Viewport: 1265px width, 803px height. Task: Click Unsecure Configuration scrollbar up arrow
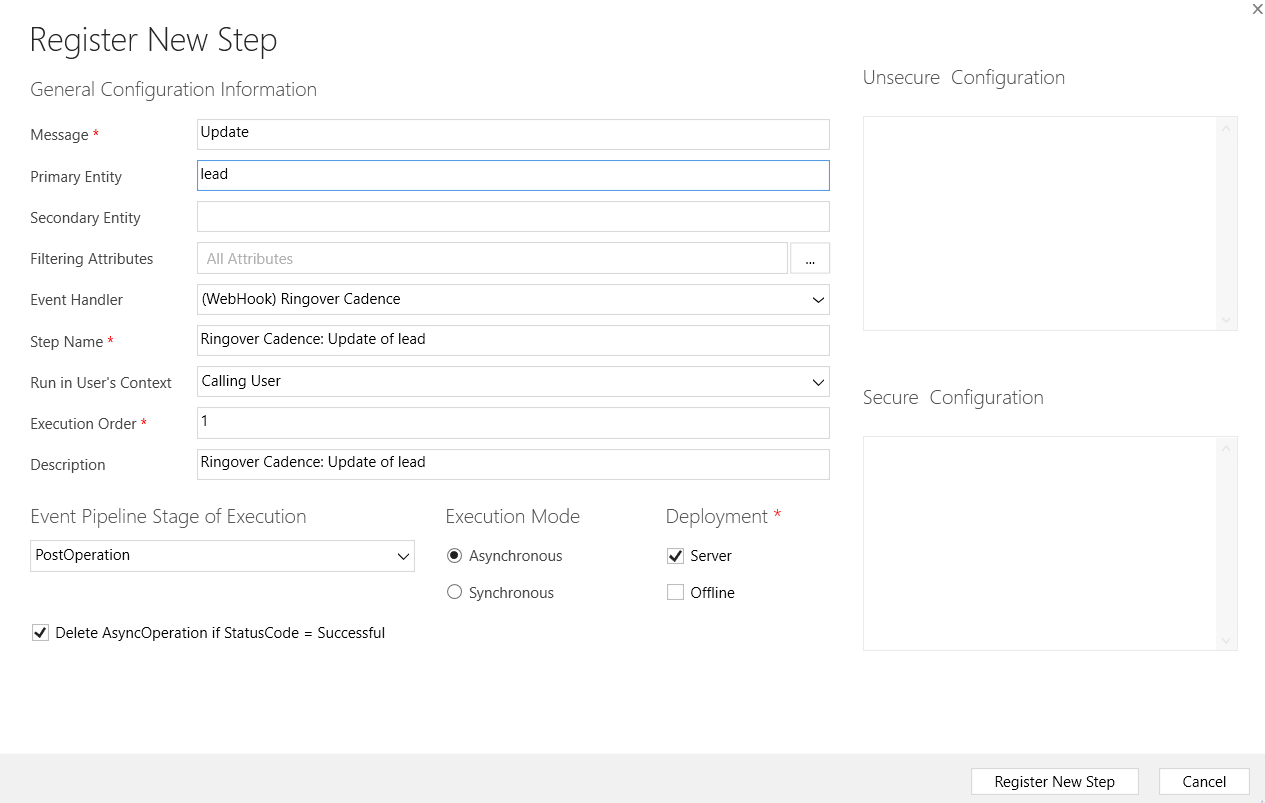click(1226, 128)
